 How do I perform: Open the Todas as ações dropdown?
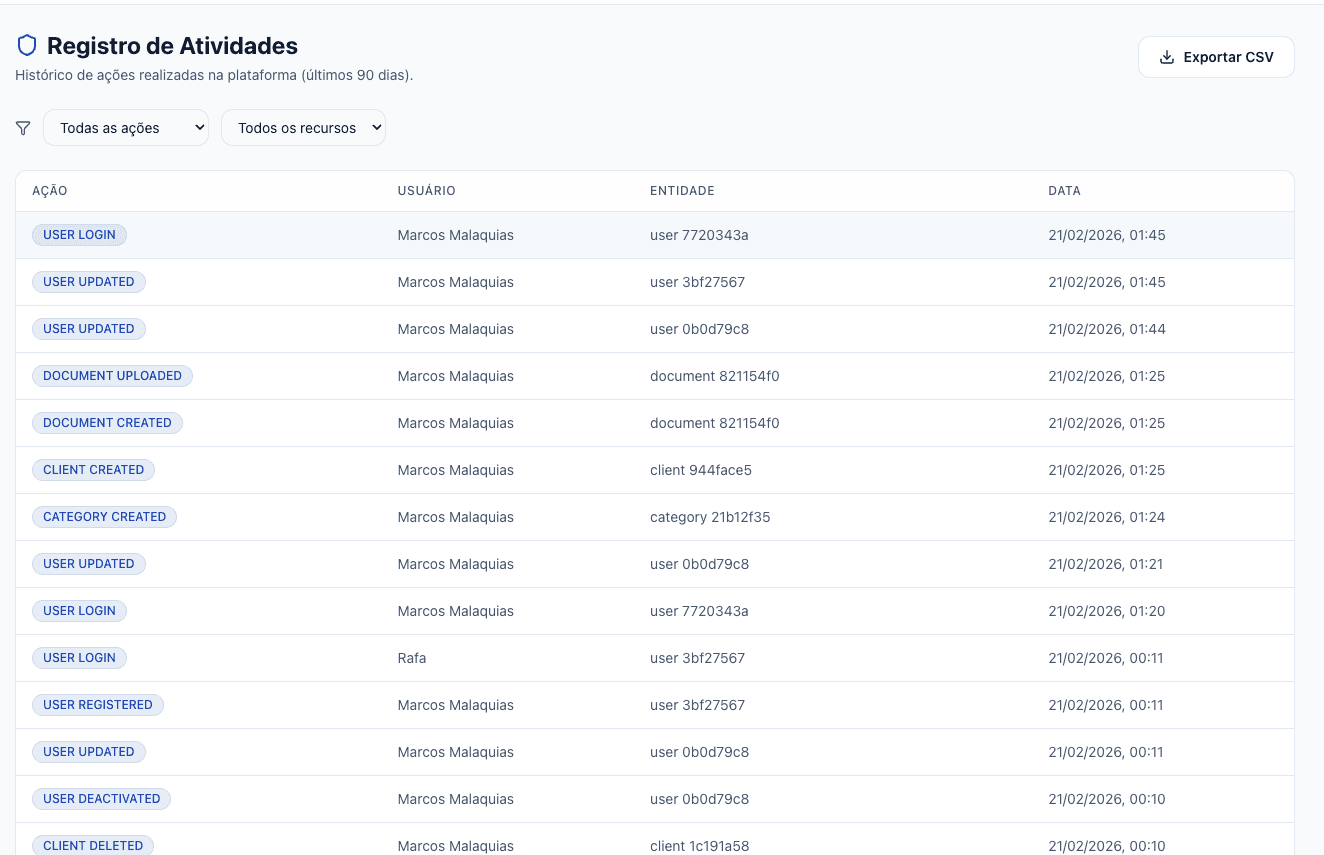126,128
